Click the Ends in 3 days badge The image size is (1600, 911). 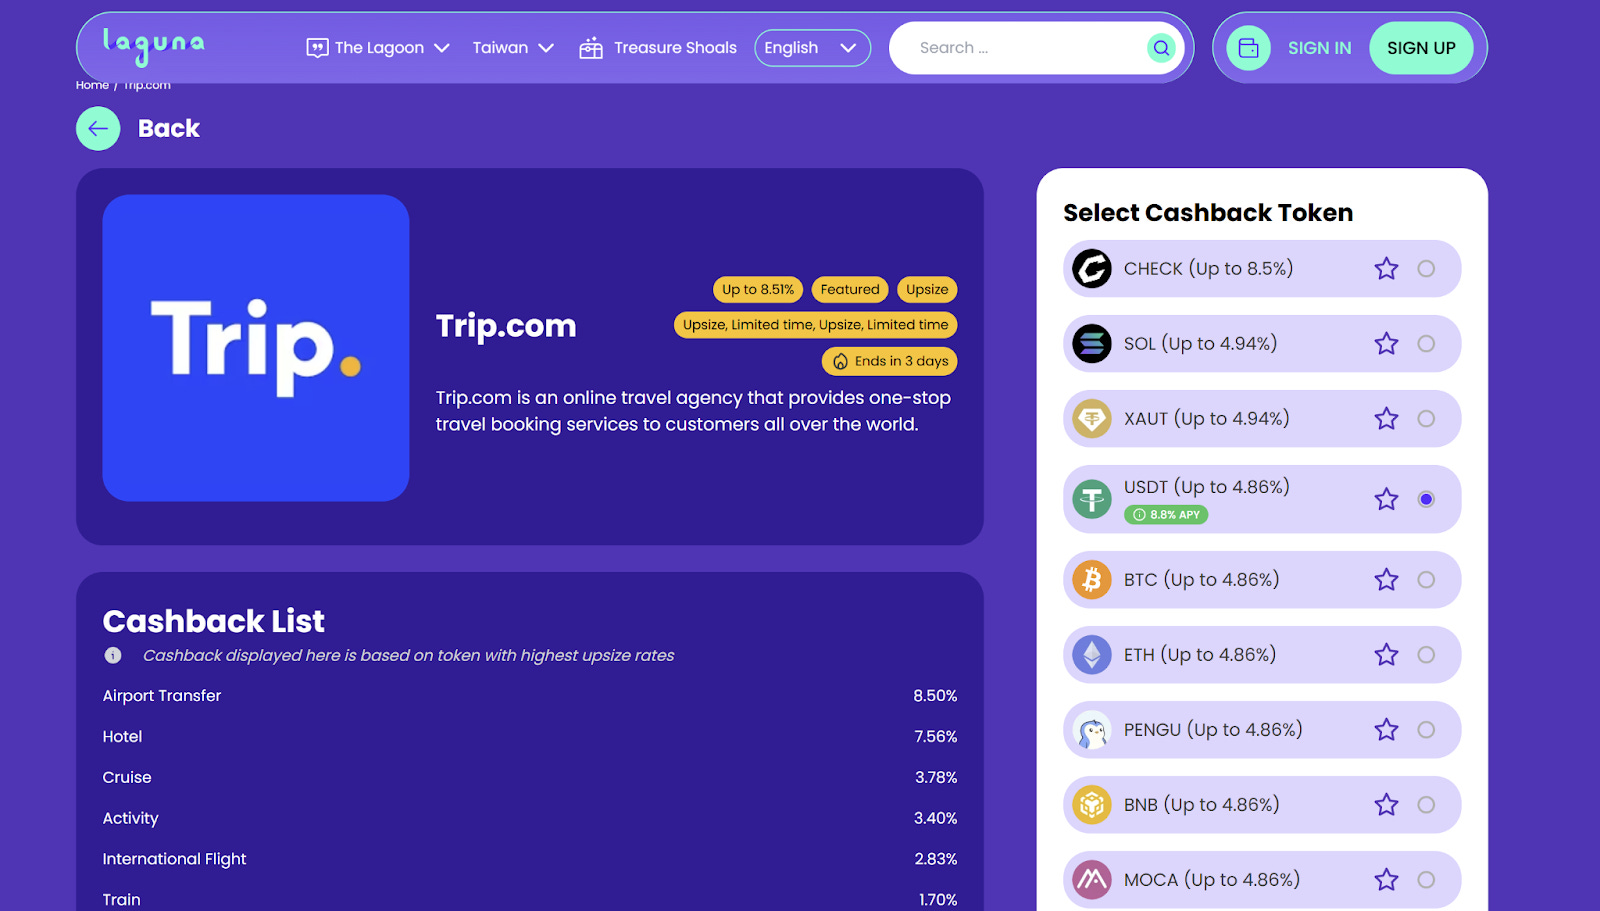(x=890, y=361)
